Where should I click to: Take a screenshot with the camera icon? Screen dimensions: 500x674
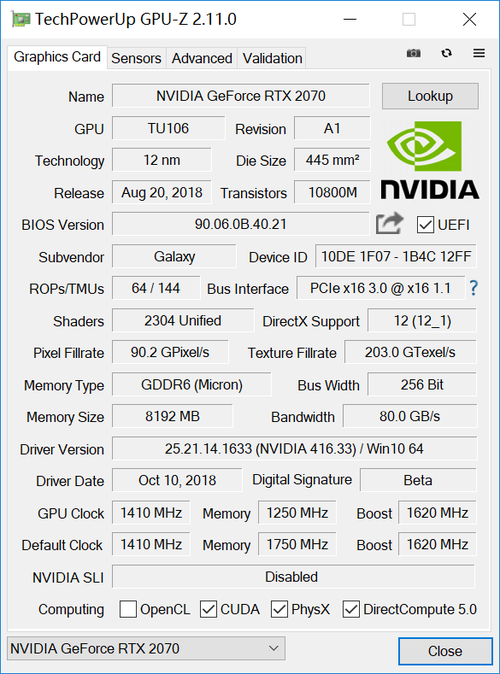coord(414,53)
